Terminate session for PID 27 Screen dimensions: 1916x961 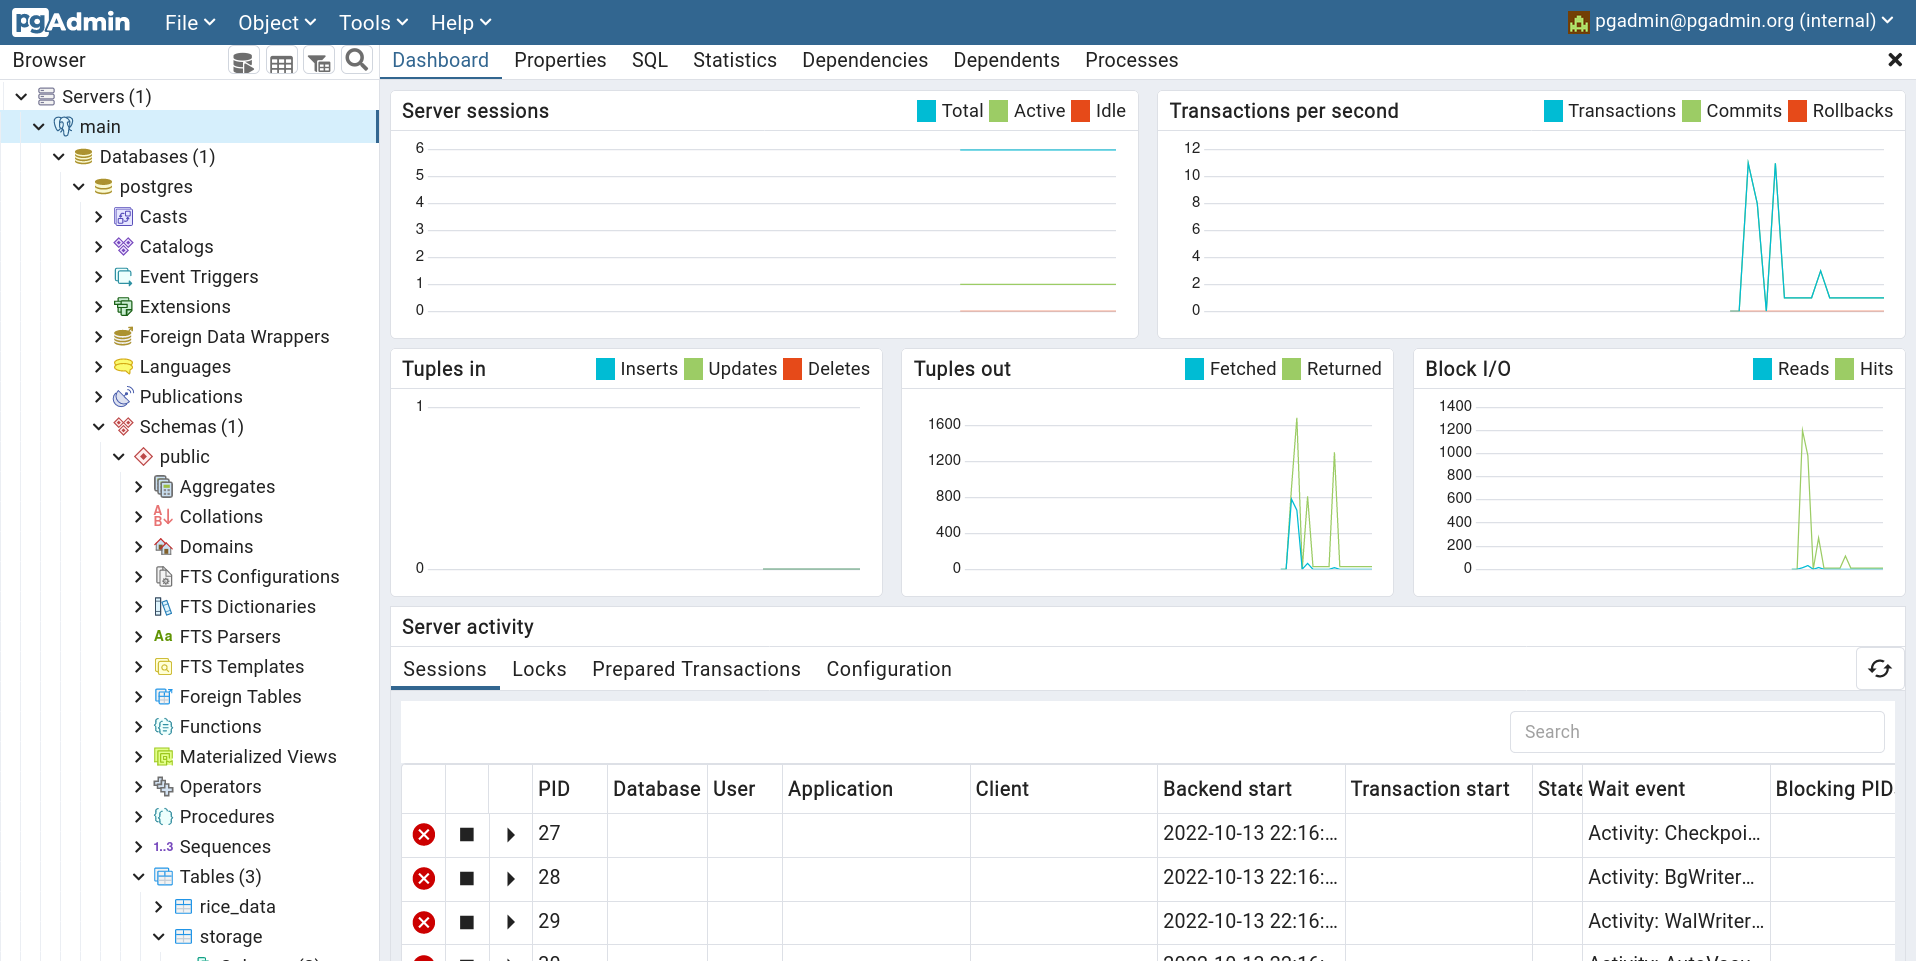[x=424, y=835]
